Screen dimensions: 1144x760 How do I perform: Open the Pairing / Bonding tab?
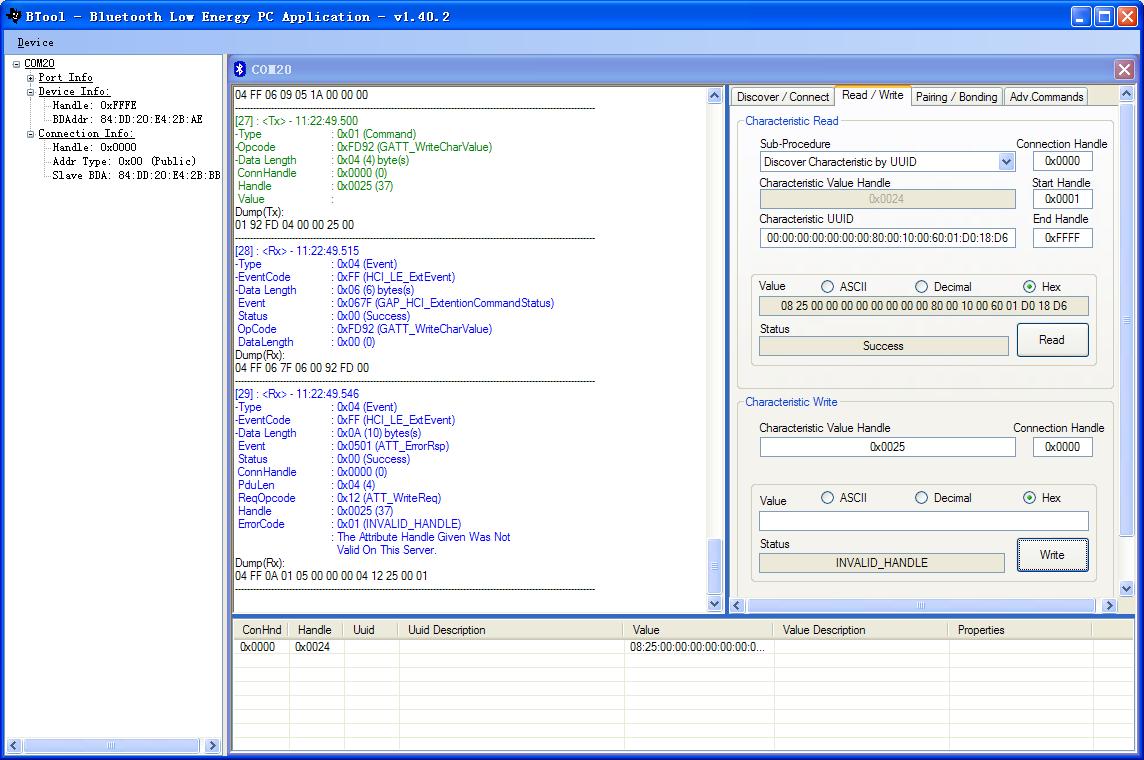click(x=956, y=96)
